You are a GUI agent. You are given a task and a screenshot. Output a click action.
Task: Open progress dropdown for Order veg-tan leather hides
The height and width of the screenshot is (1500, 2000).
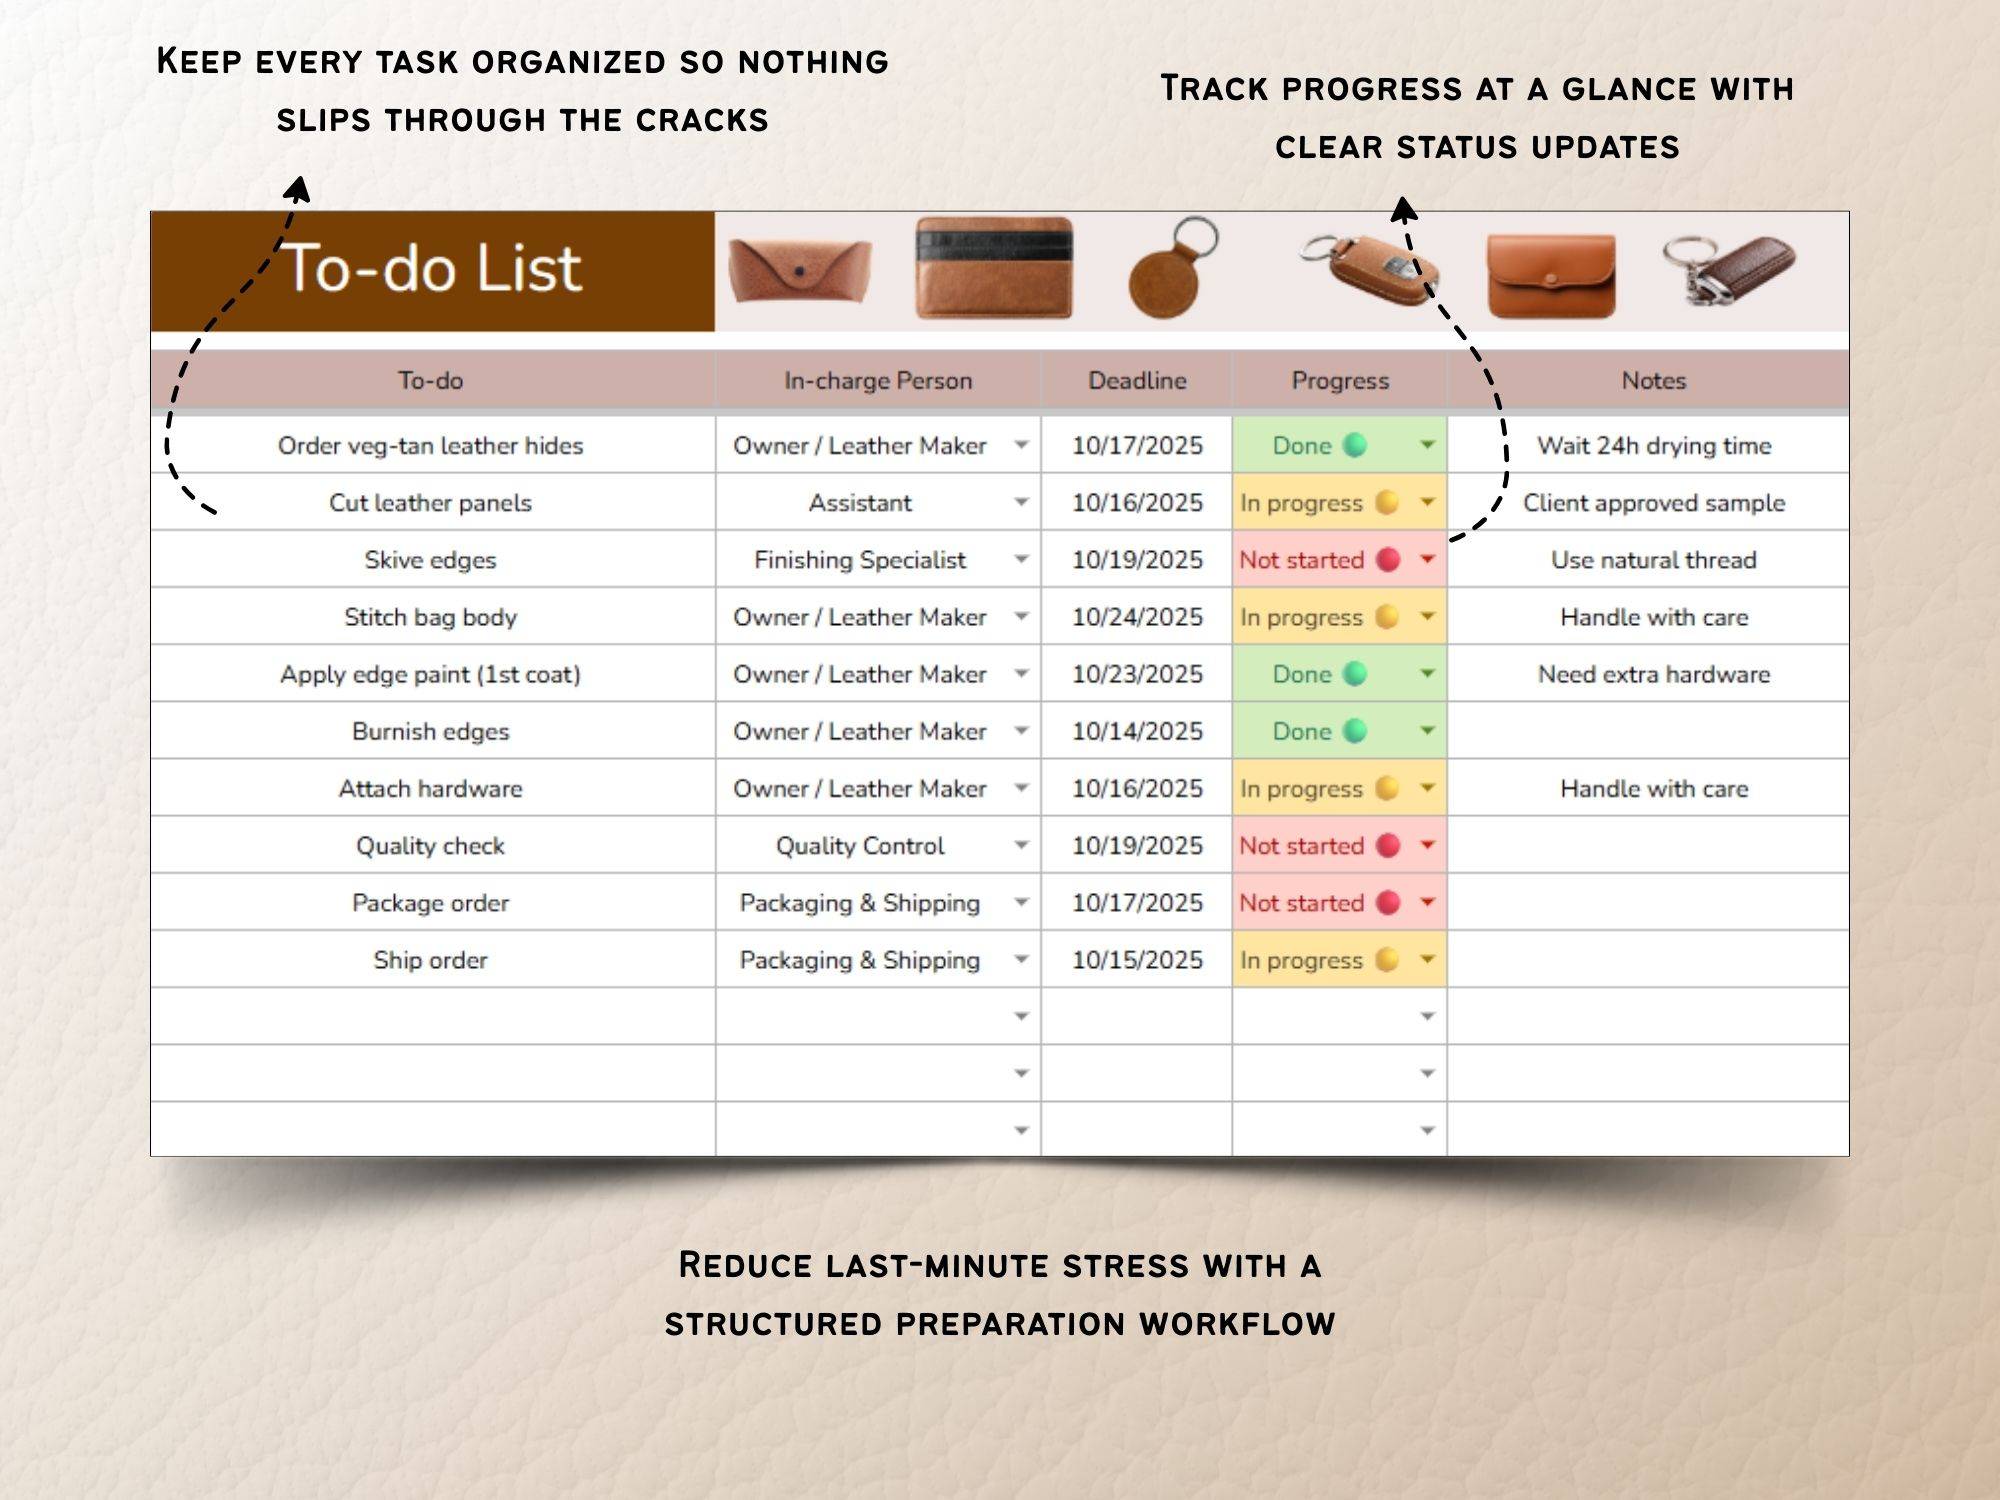click(1427, 445)
